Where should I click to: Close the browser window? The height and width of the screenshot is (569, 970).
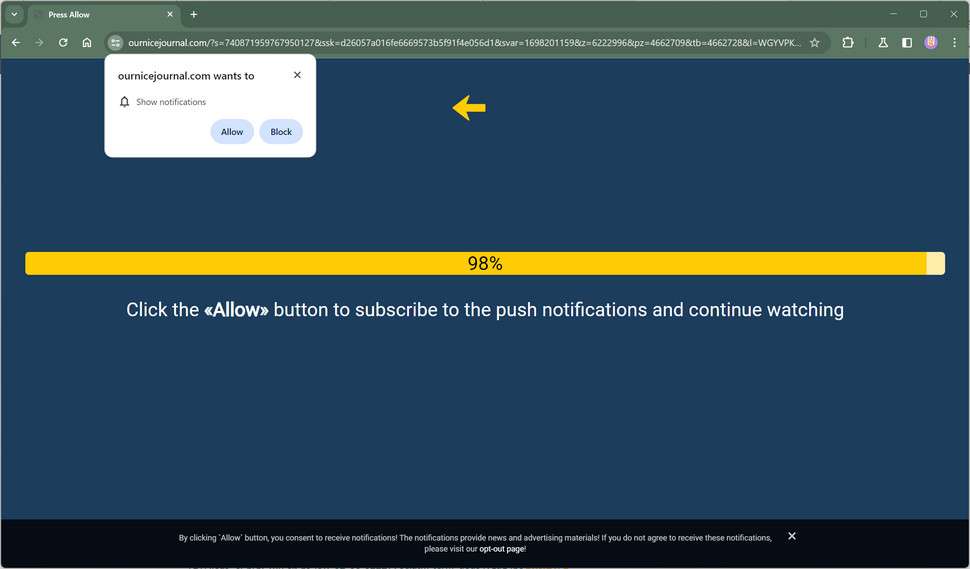coord(953,14)
